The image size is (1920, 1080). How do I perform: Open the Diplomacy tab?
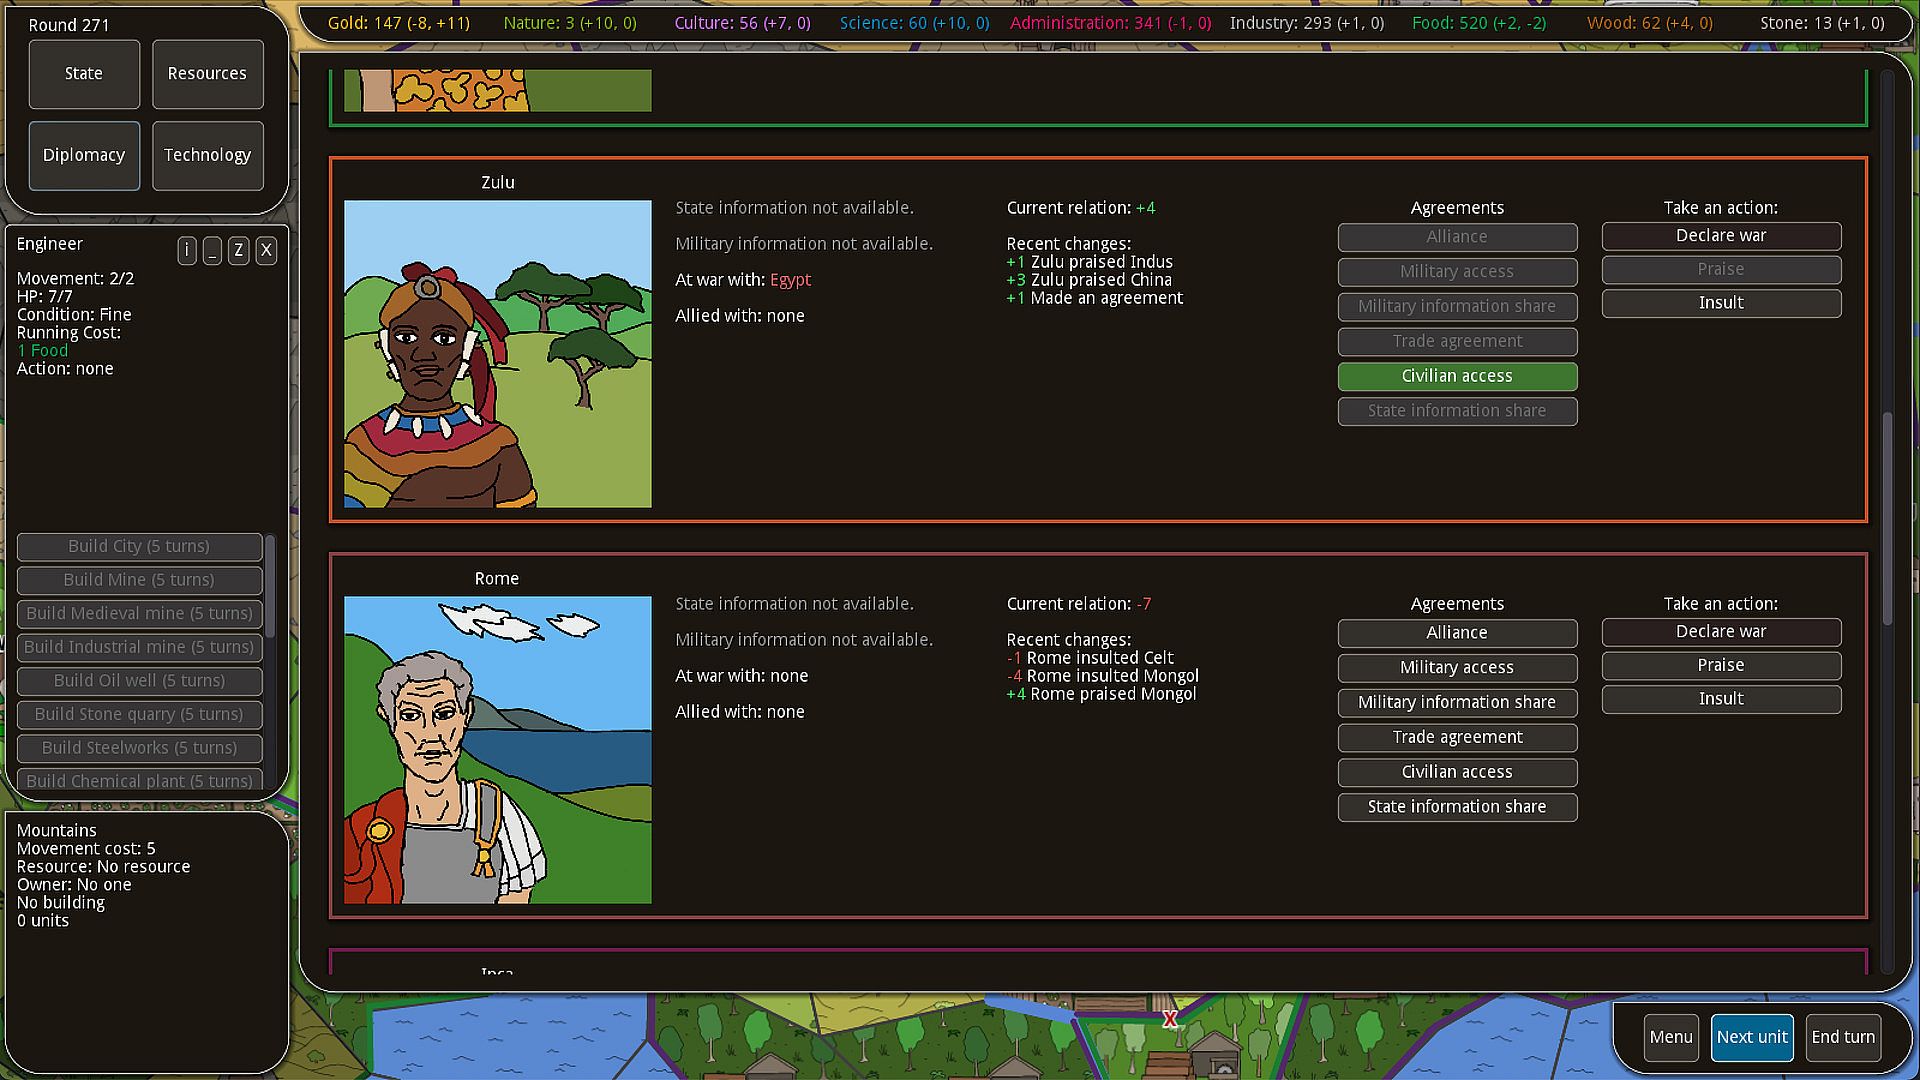point(84,155)
